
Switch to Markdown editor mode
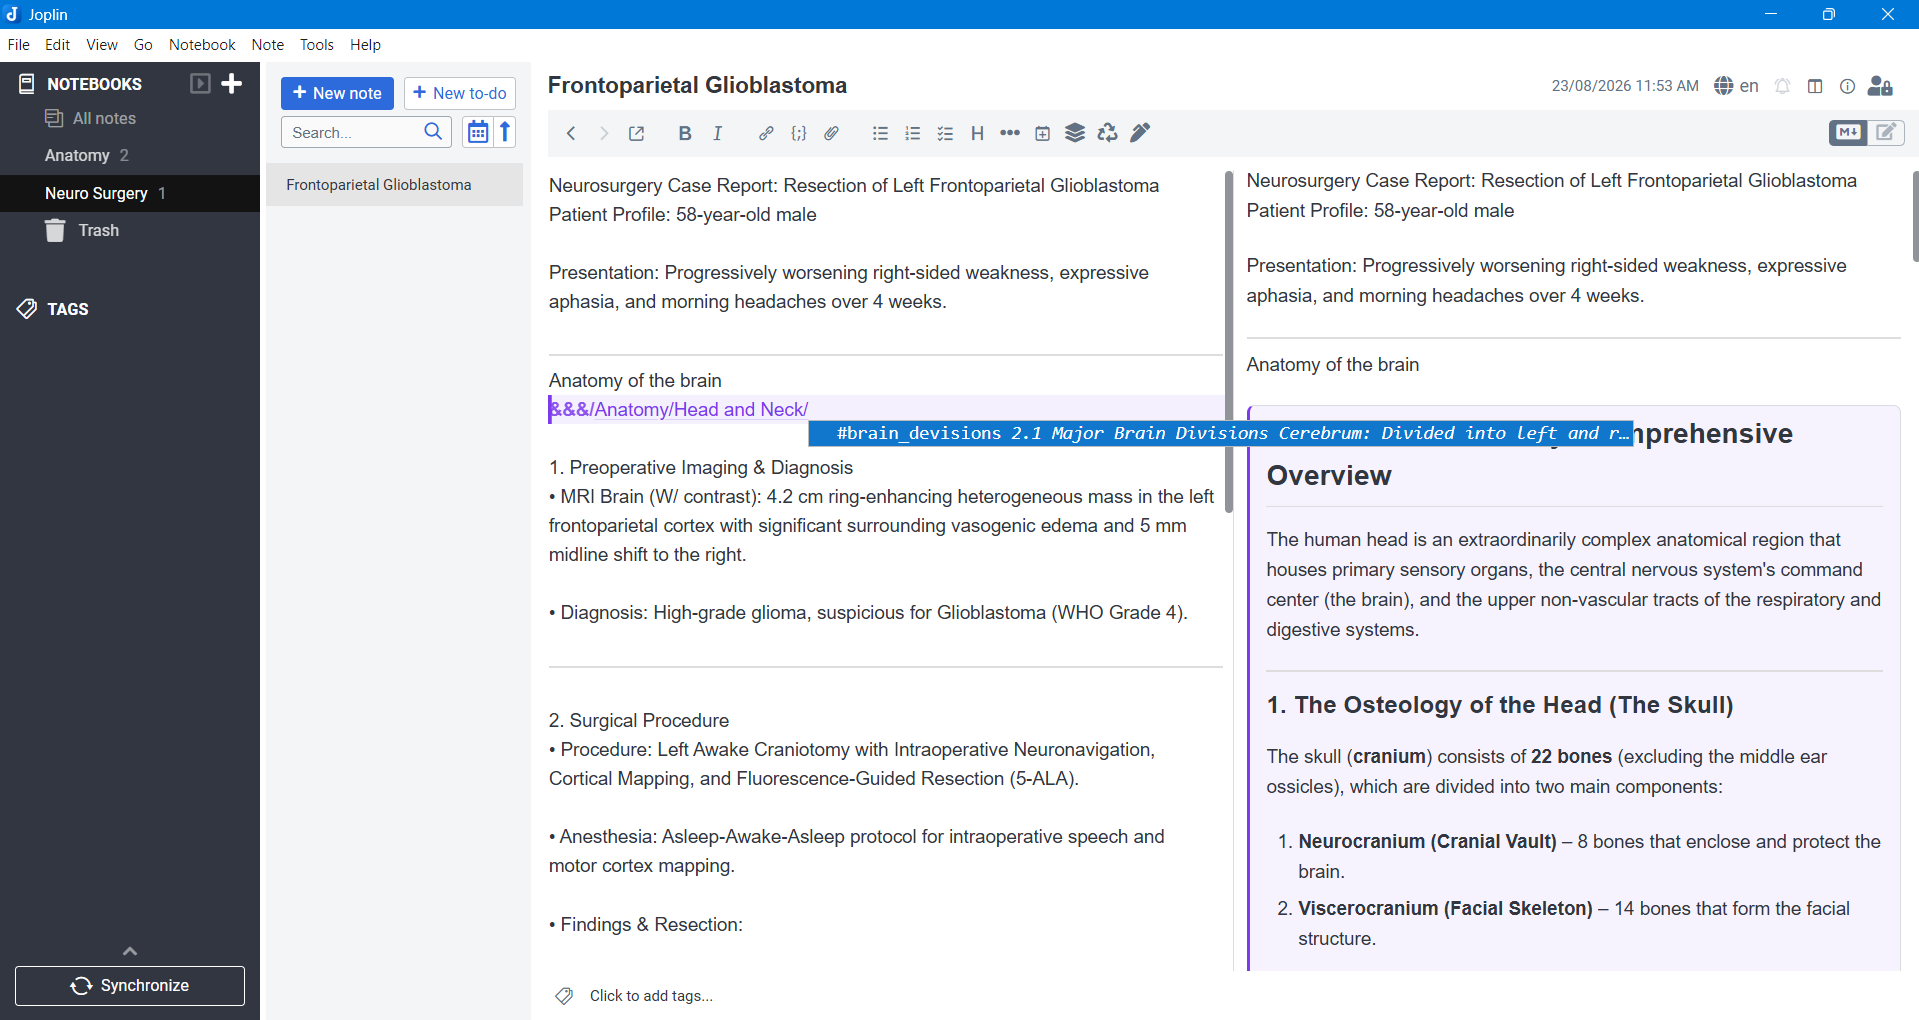tap(1848, 132)
